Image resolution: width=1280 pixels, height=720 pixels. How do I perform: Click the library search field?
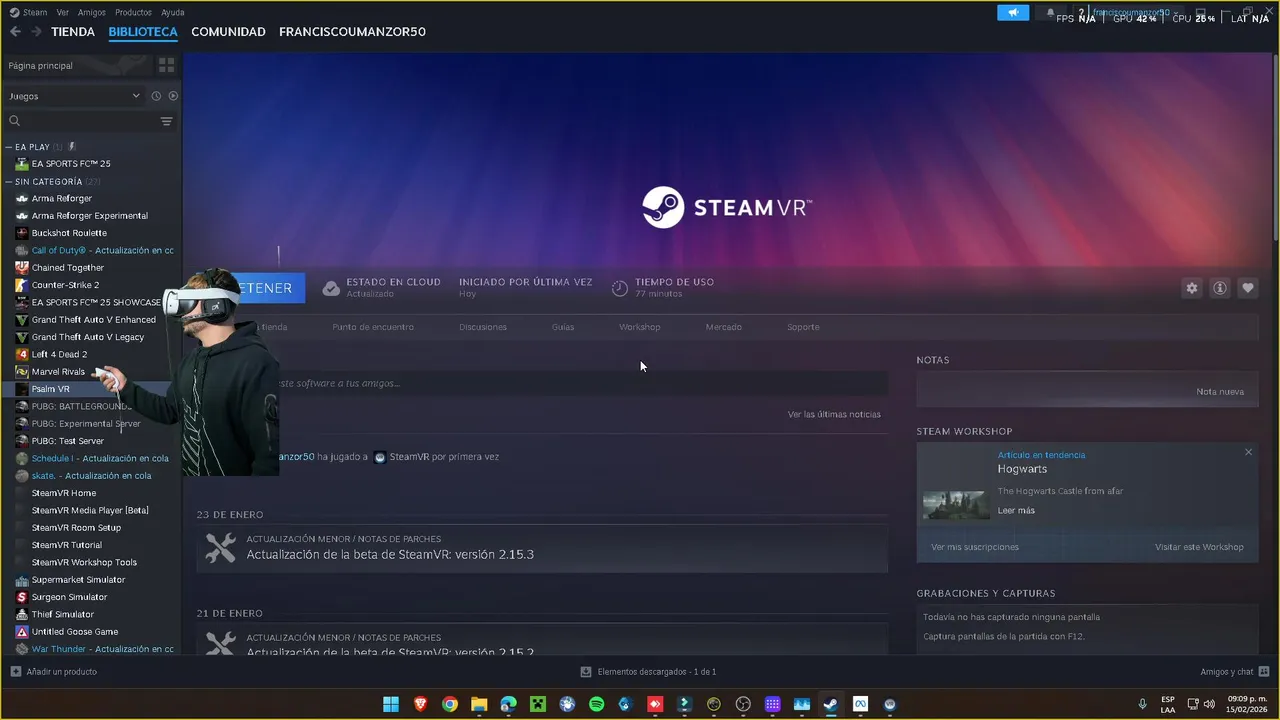click(x=90, y=121)
